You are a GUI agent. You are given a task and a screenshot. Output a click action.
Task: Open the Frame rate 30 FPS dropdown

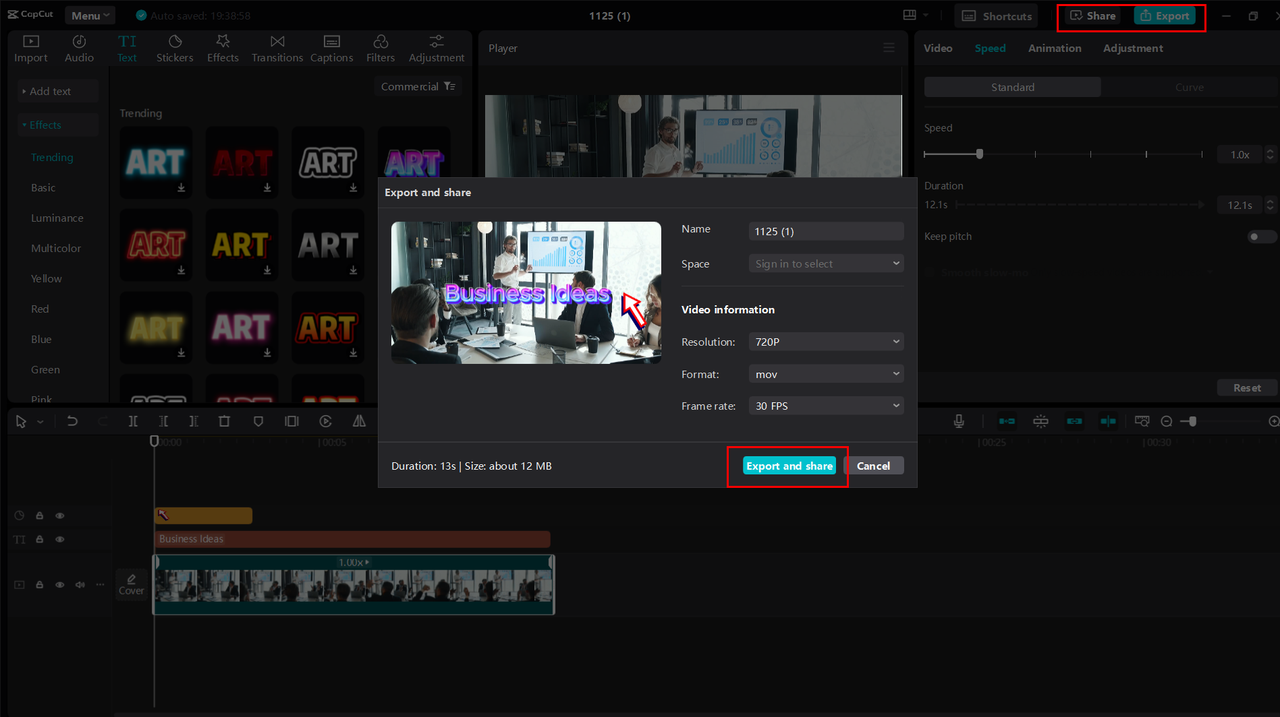[826, 406]
